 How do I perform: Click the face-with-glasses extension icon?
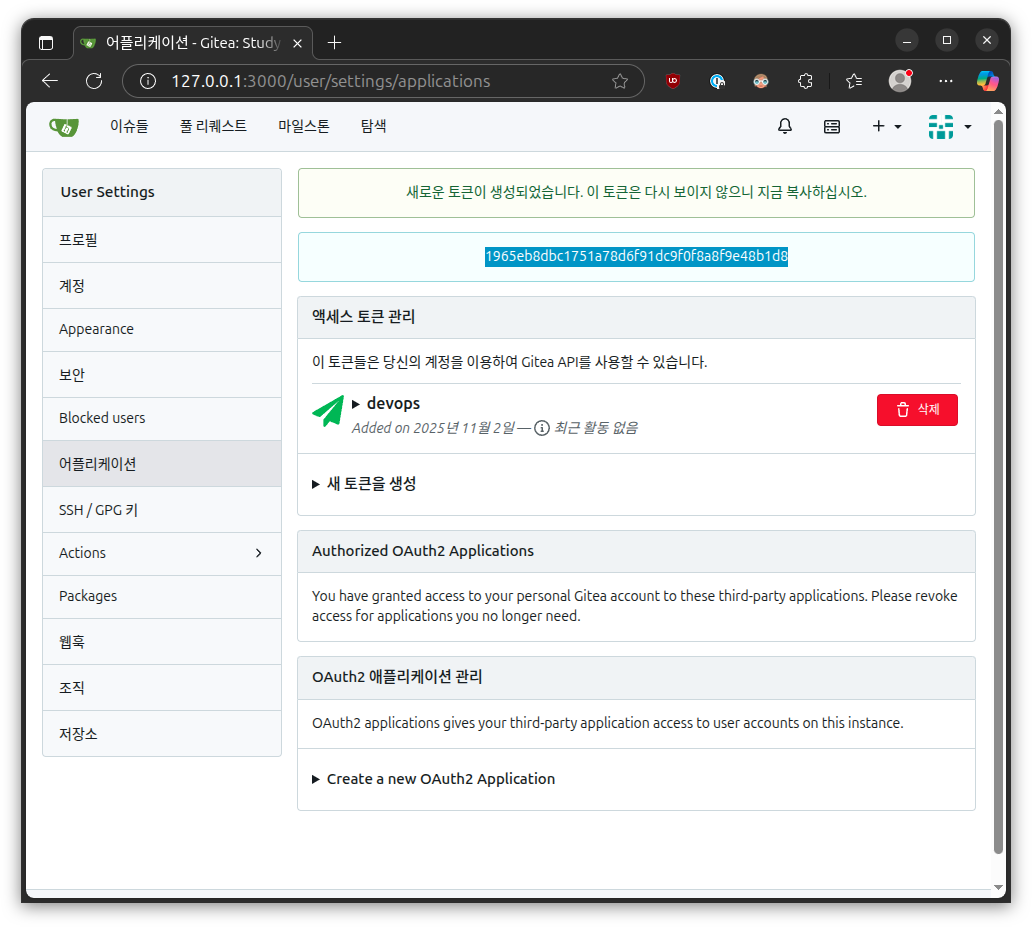[761, 81]
